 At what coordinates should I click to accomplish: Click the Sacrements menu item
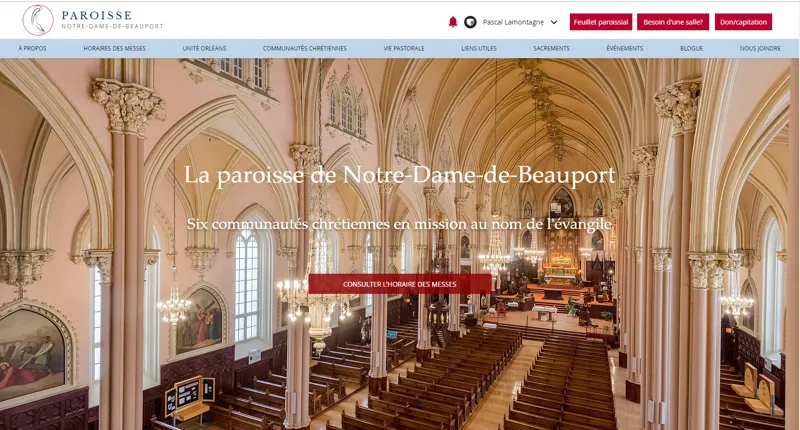pos(551,48)
